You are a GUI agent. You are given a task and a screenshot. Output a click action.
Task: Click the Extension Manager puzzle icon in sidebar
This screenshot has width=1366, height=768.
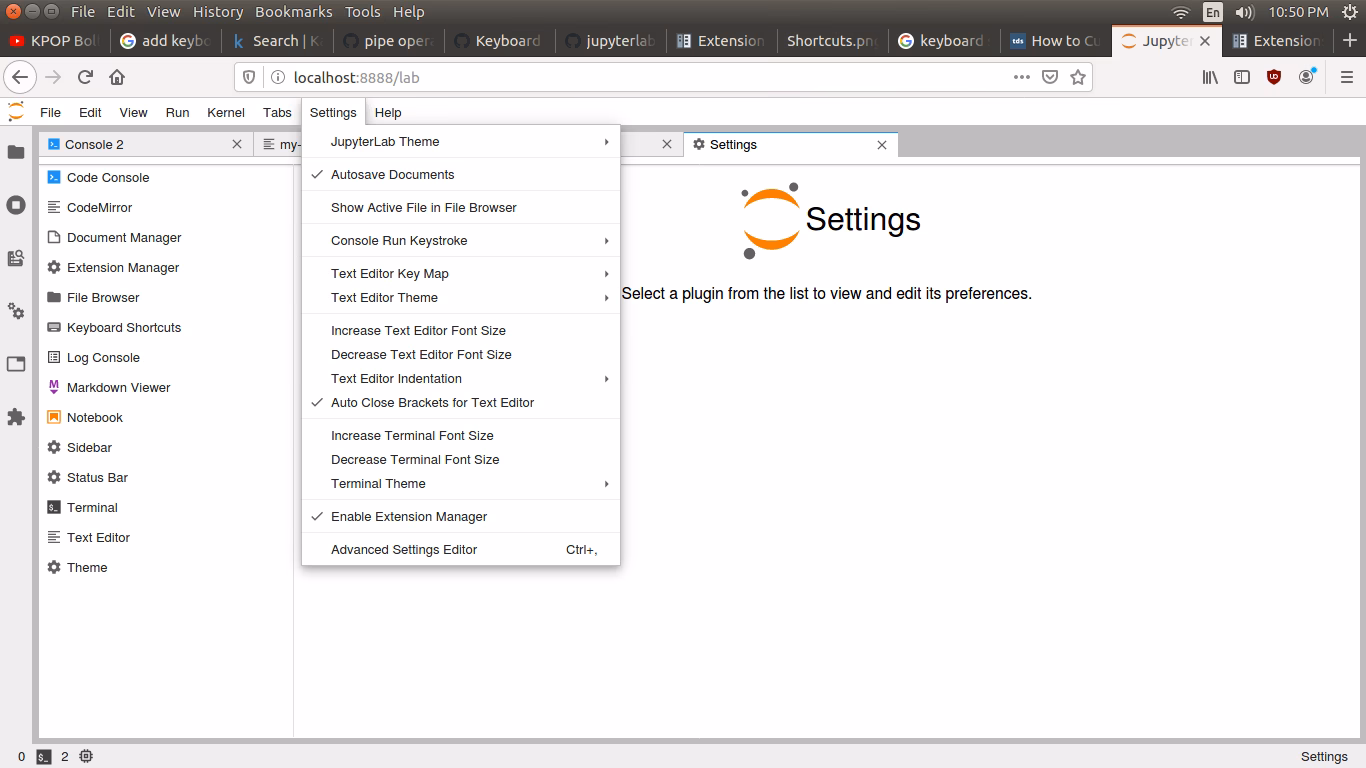16,417
